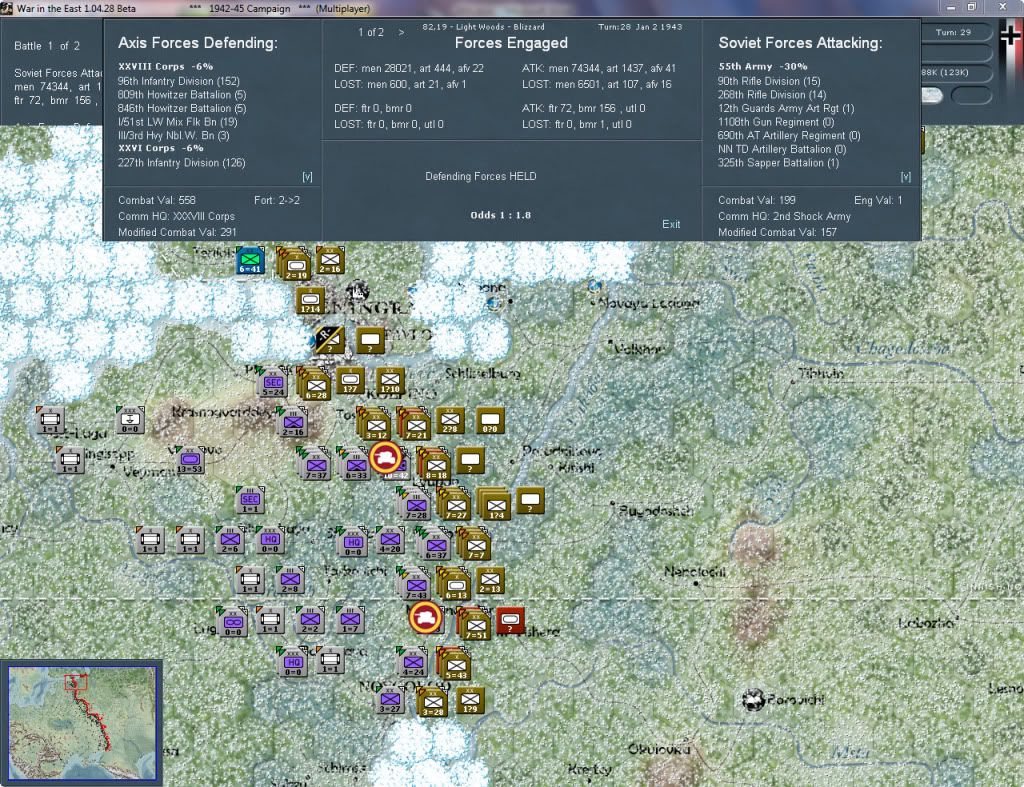Select the Soviet 8=18 infantry stack
Viewport: 1024px width, 787px height.
click(x=435, y=464)
